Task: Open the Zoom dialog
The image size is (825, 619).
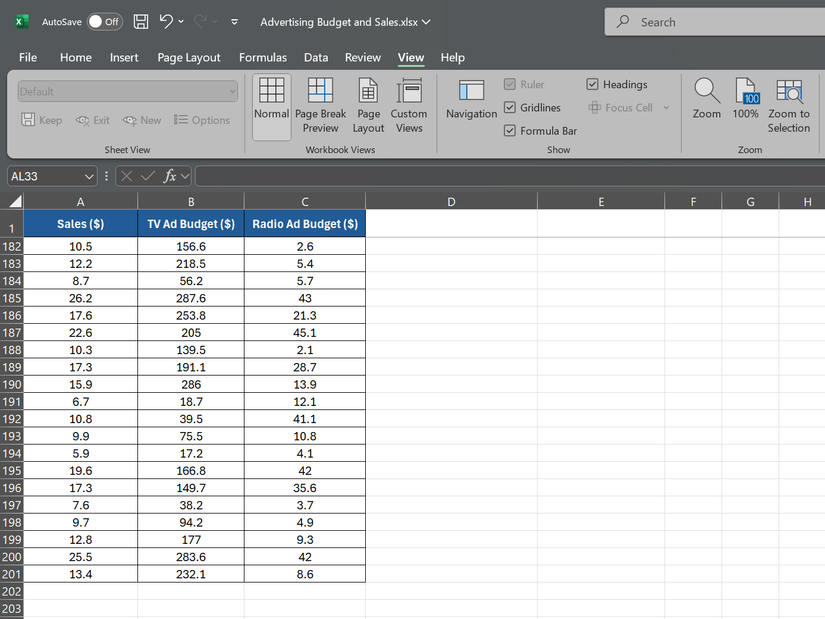Action: coord(706,105)
